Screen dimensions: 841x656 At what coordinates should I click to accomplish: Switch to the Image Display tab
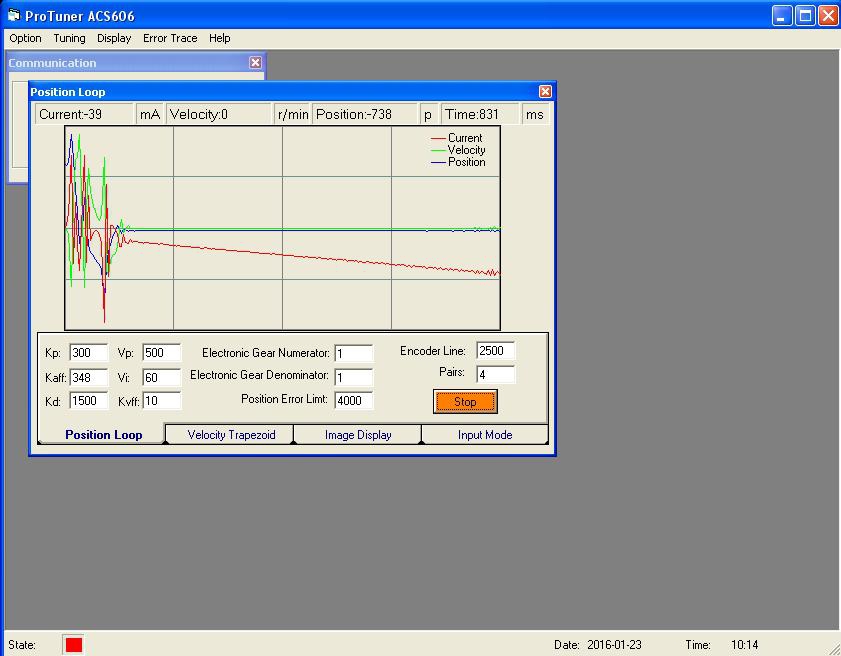coord(358,434)
